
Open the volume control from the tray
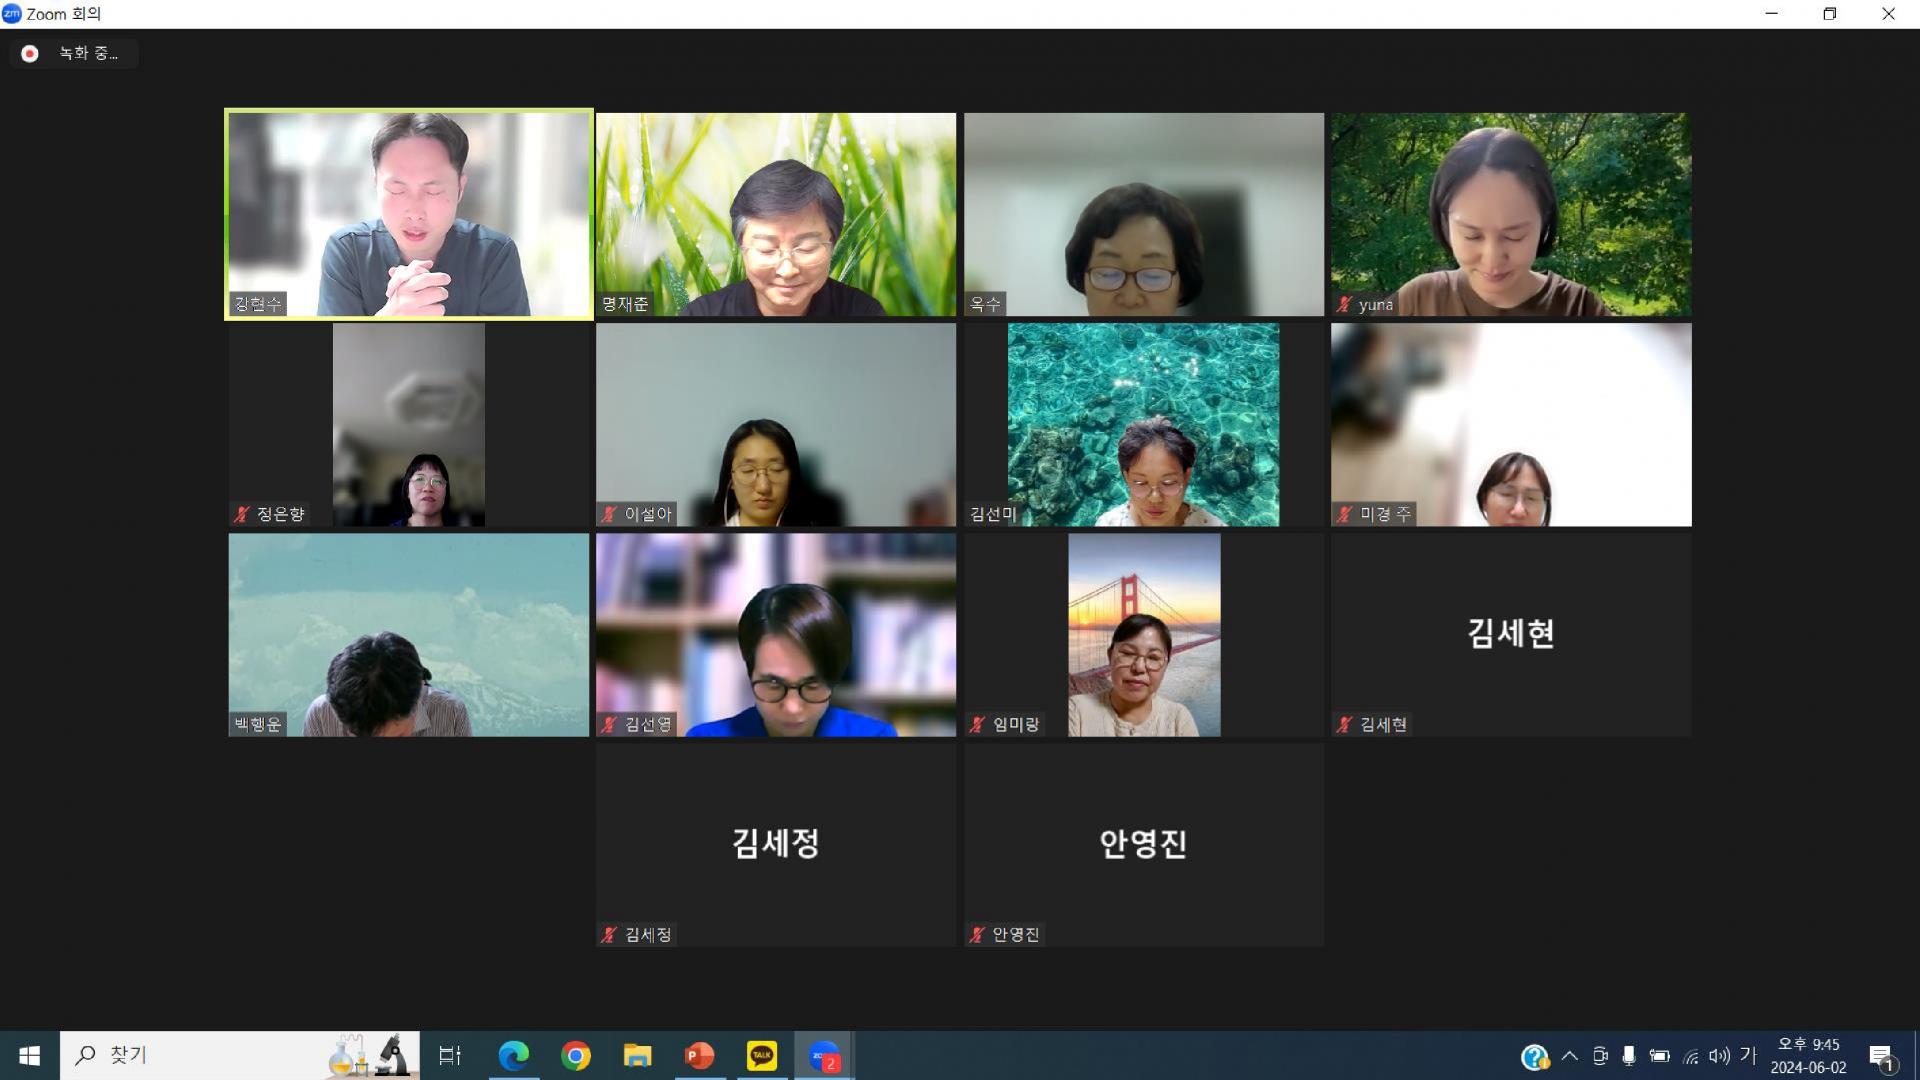point(1719,1056)
